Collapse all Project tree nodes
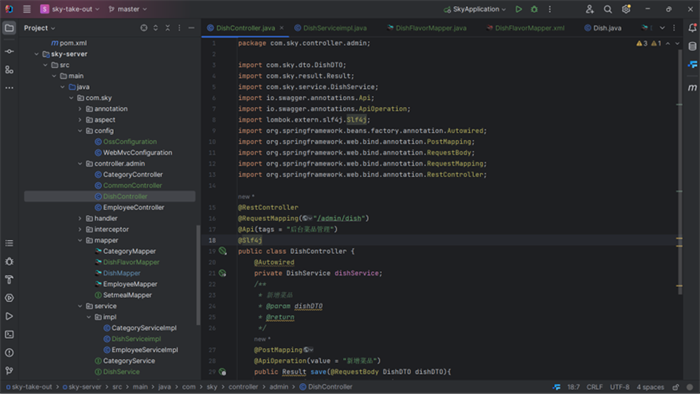Screen dimensions: 700x394 [x=167, y=28]
